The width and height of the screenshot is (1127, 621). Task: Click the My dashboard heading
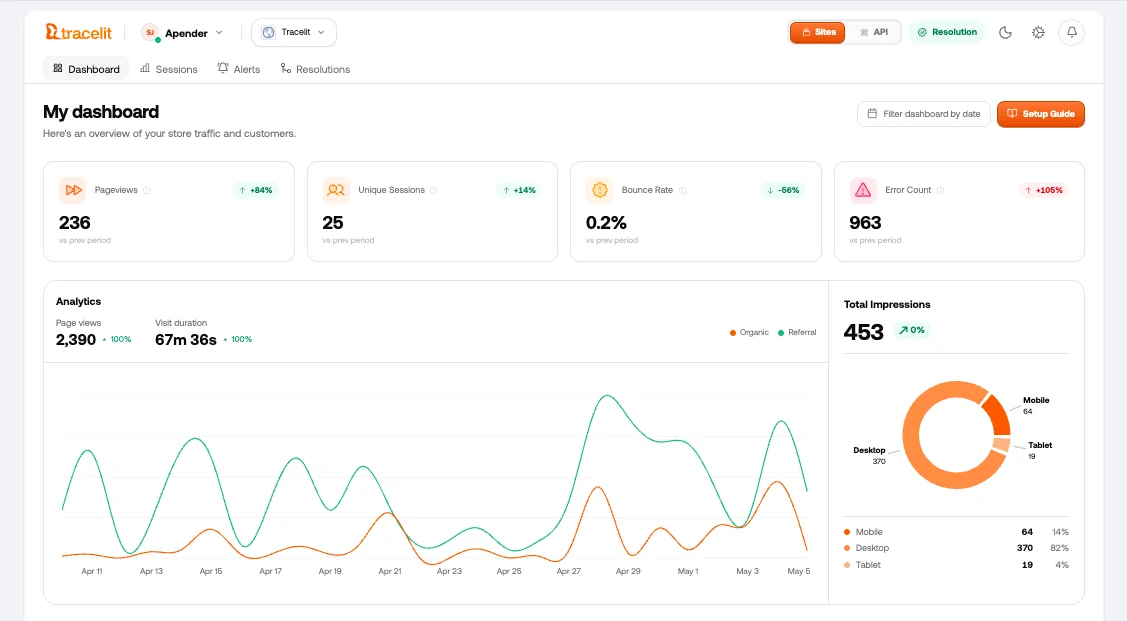coord(101,112)
